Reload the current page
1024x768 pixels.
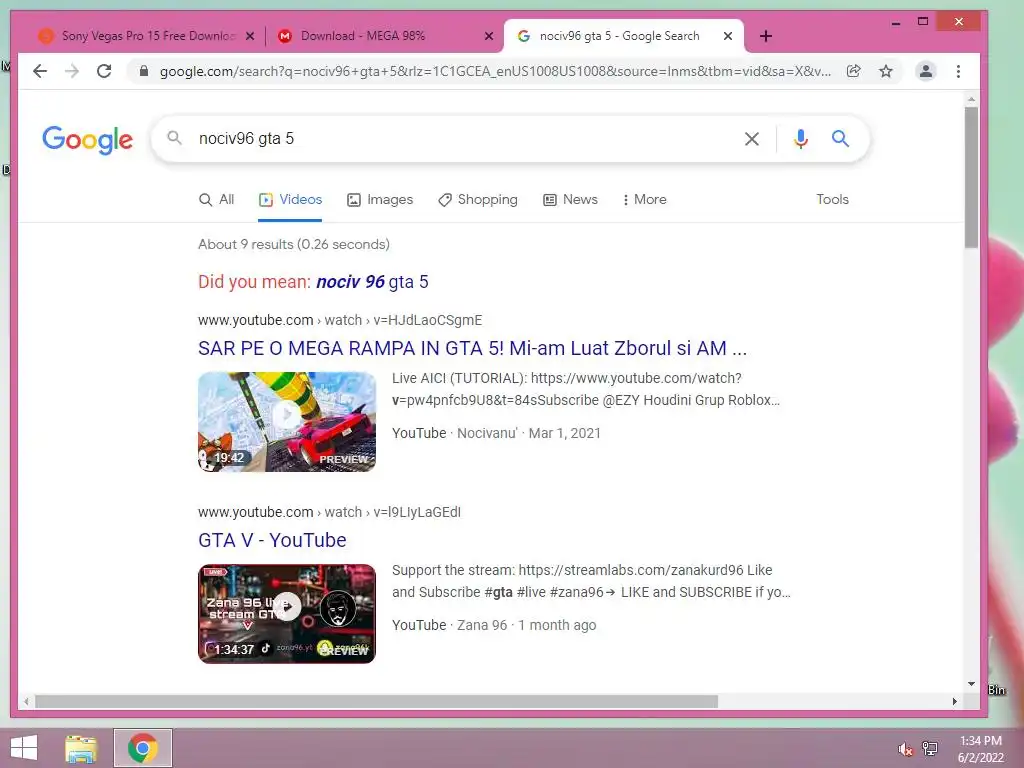tap(104, 71)
